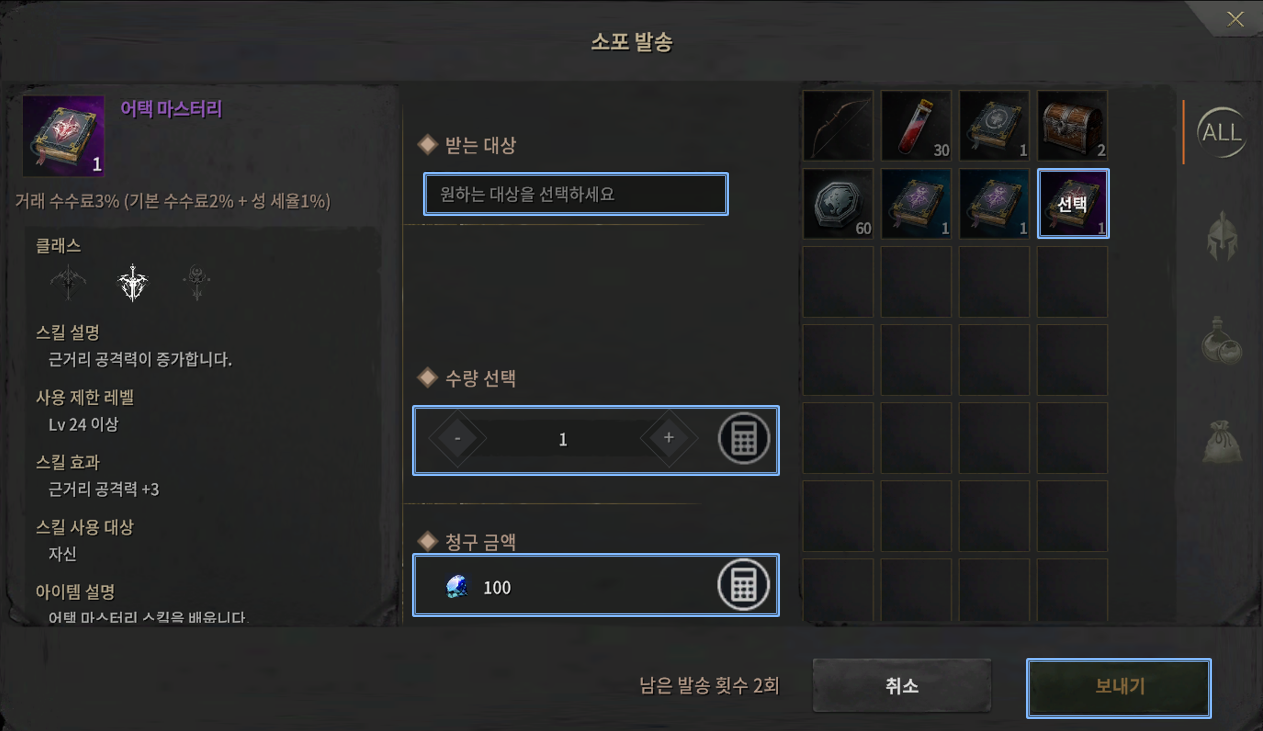Select the treasure chest item
1263x731 pixels.
[1072, 126]
